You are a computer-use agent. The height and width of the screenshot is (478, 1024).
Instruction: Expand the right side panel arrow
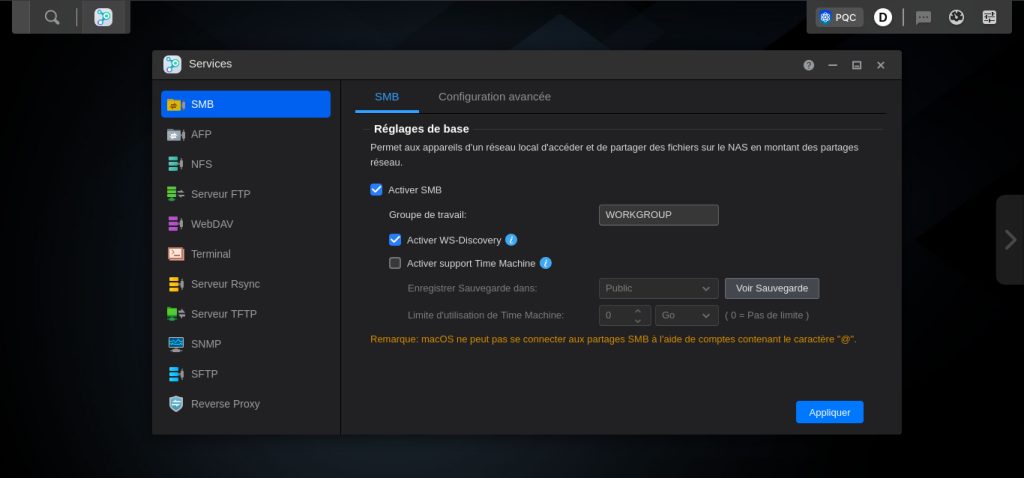pyautogui.click(x=1010, y=240)
